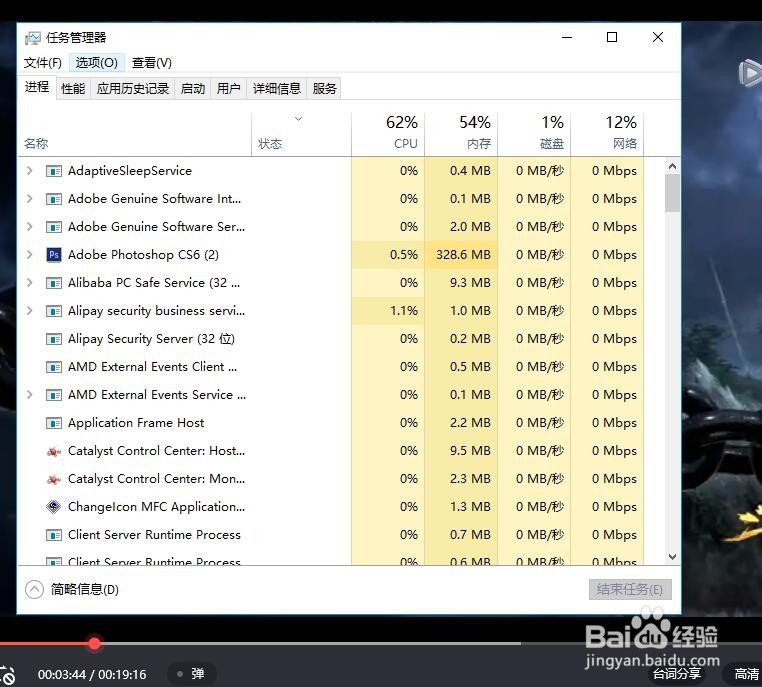Sort by the 磁盘 column header

click(534, 134)
